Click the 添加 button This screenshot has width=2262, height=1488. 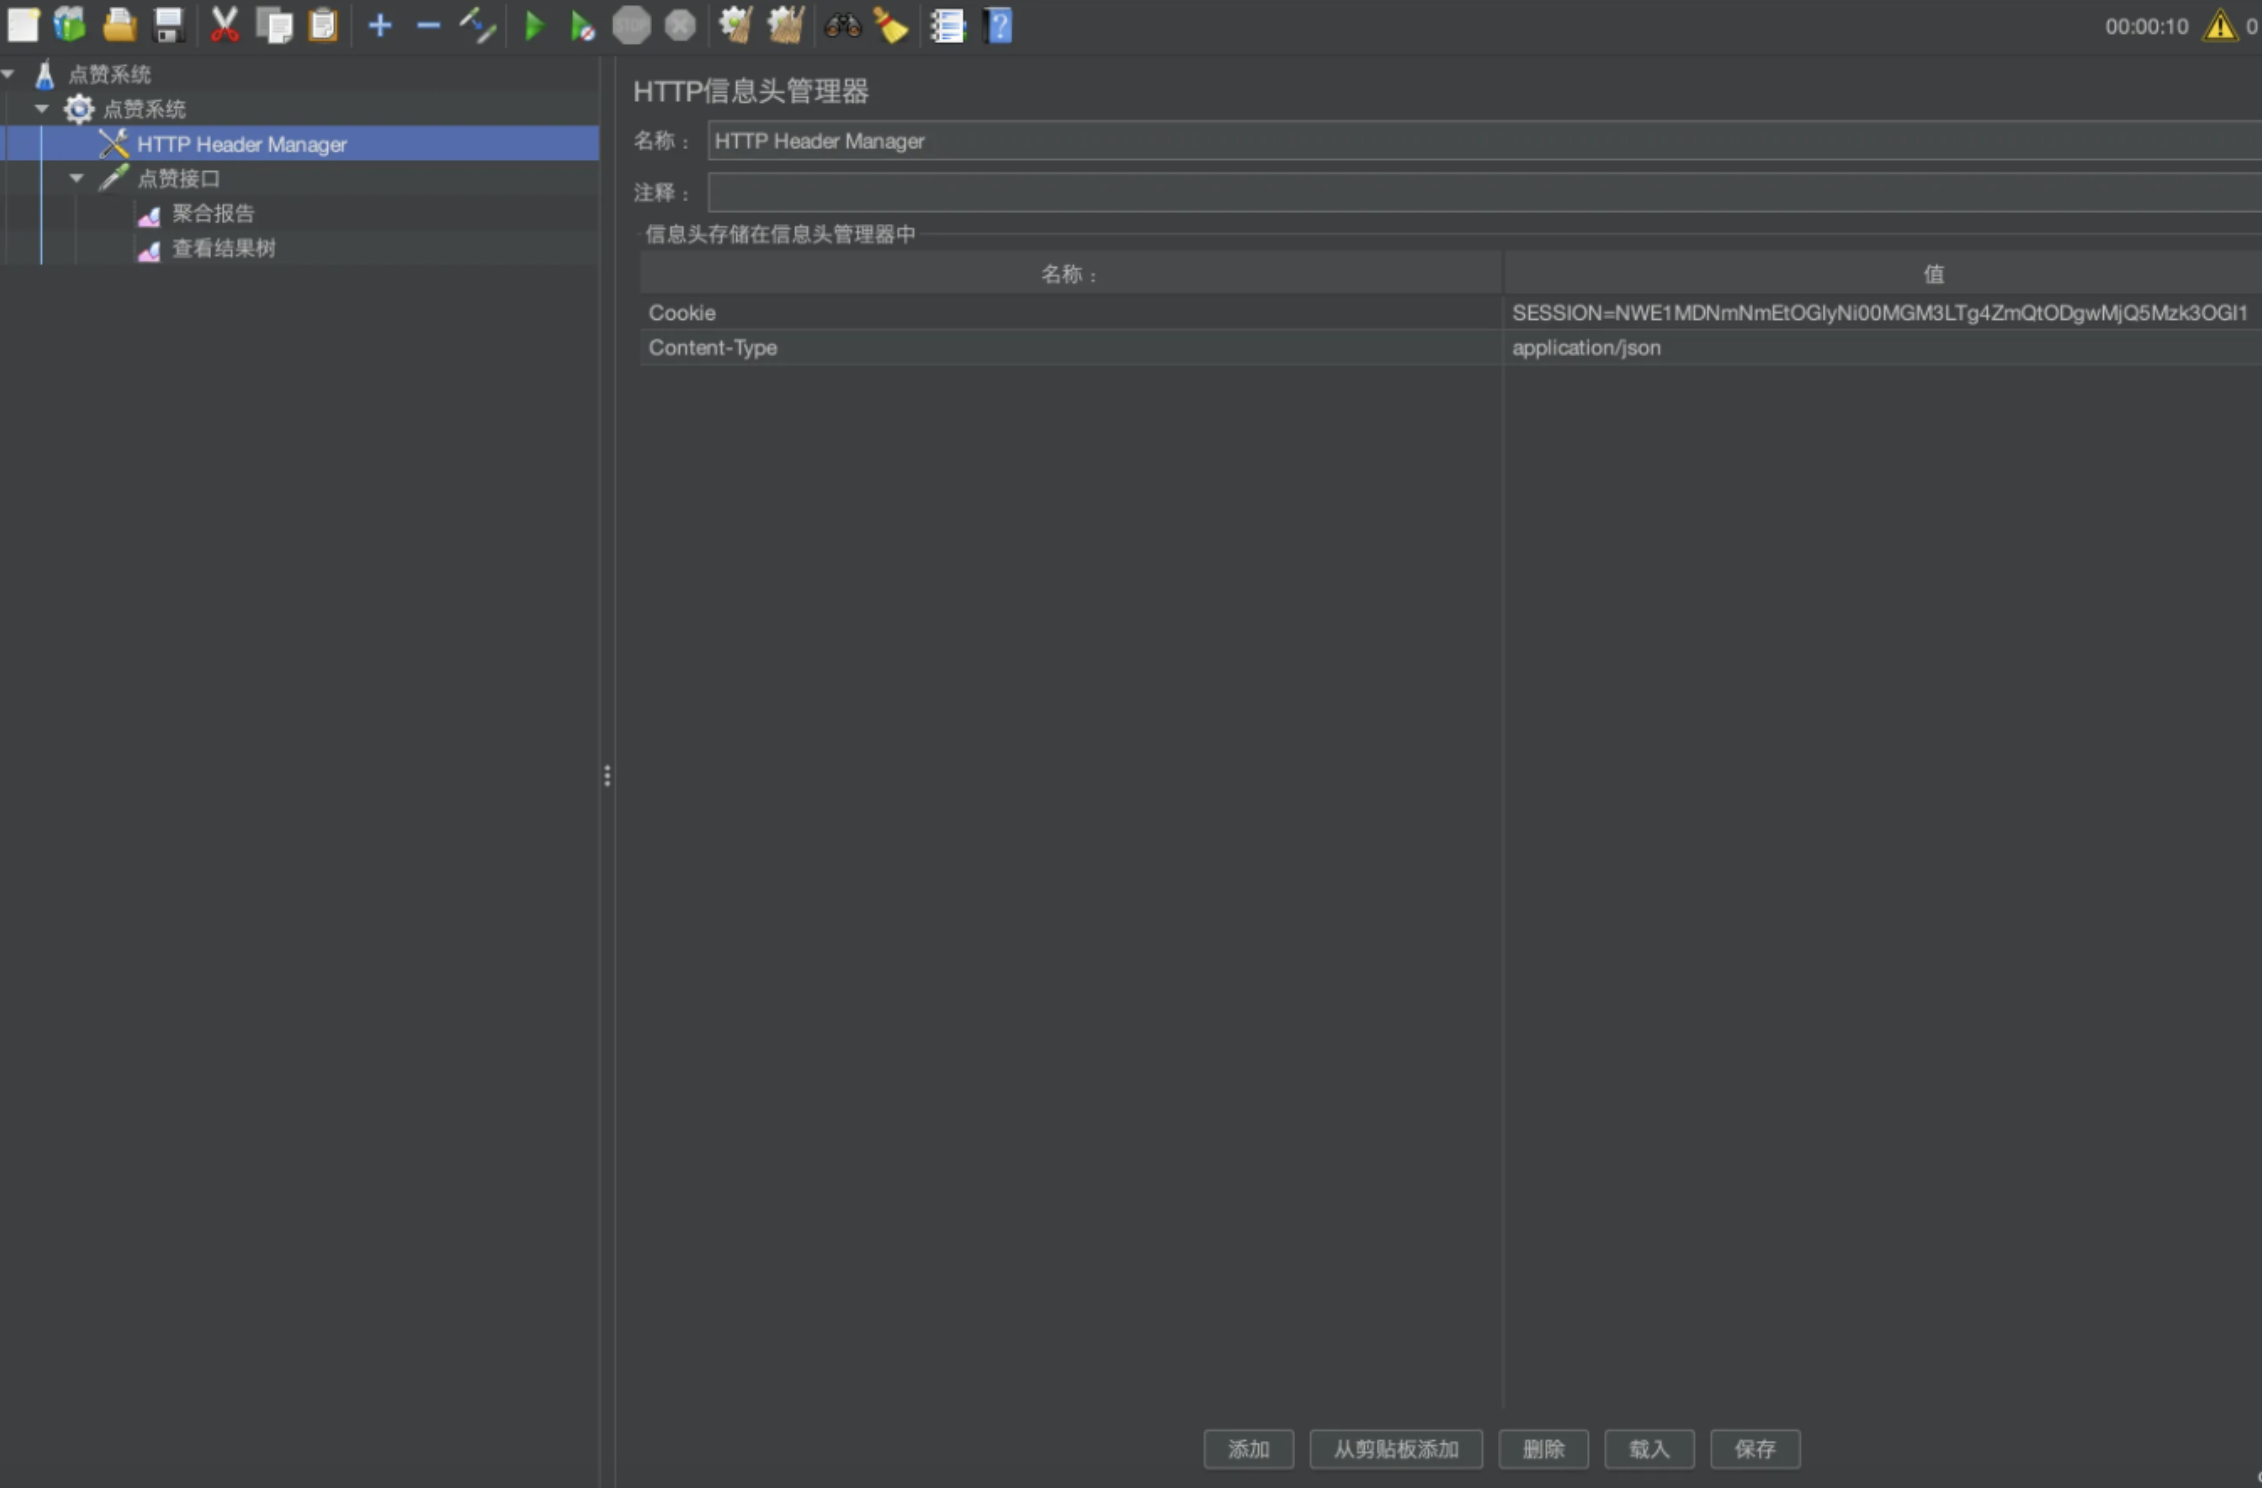coord(1248,1448)
